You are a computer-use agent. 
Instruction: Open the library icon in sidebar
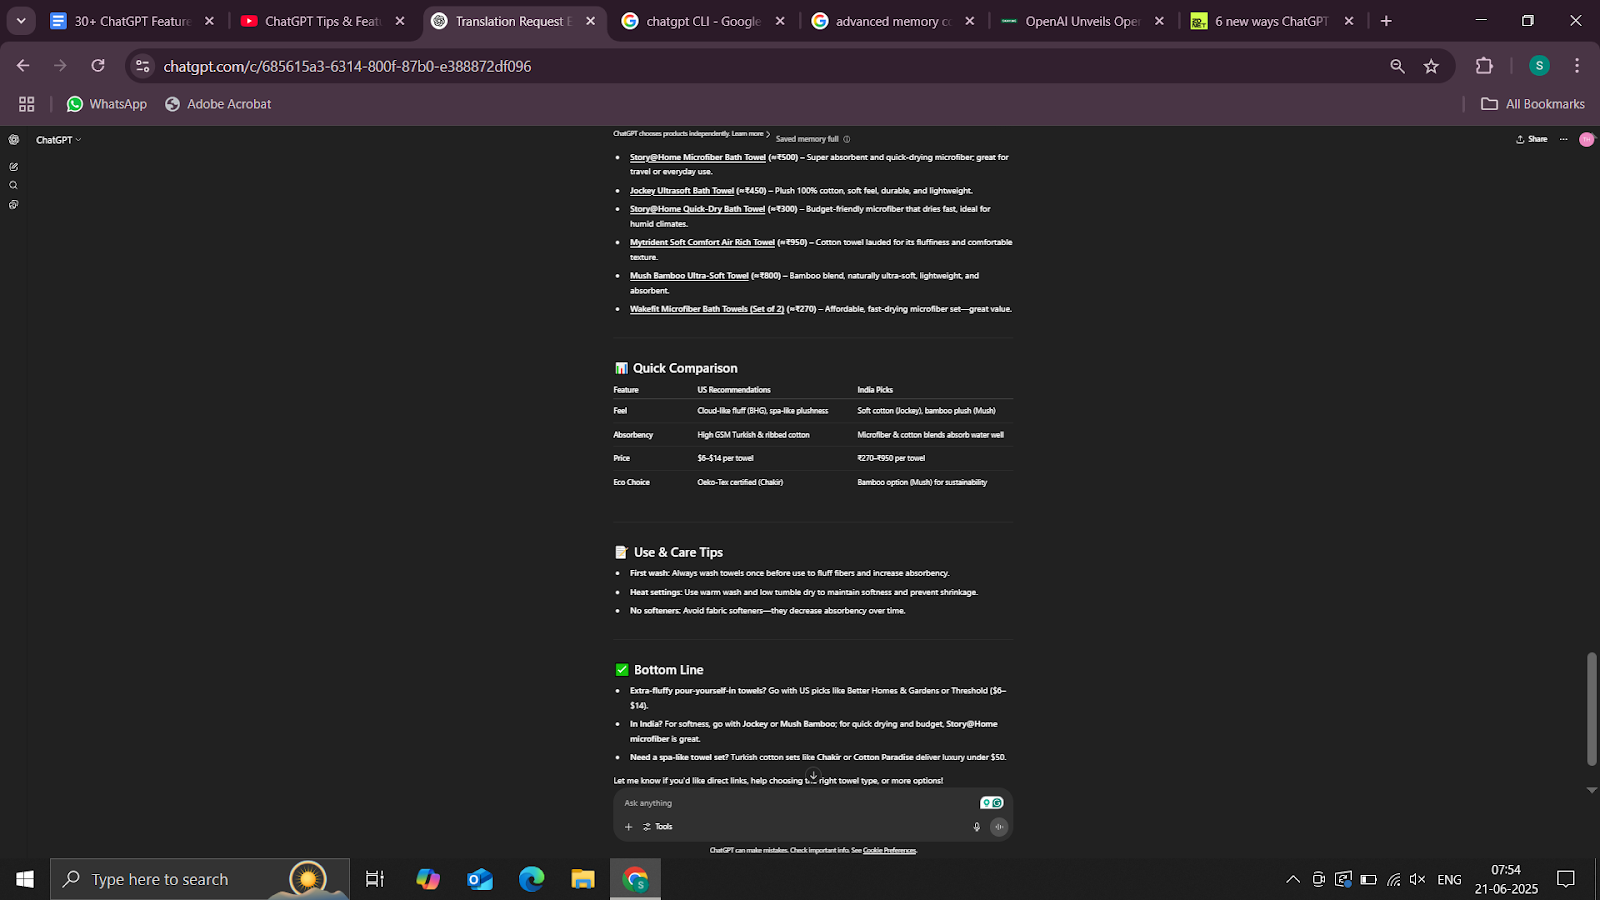[13, 205]
